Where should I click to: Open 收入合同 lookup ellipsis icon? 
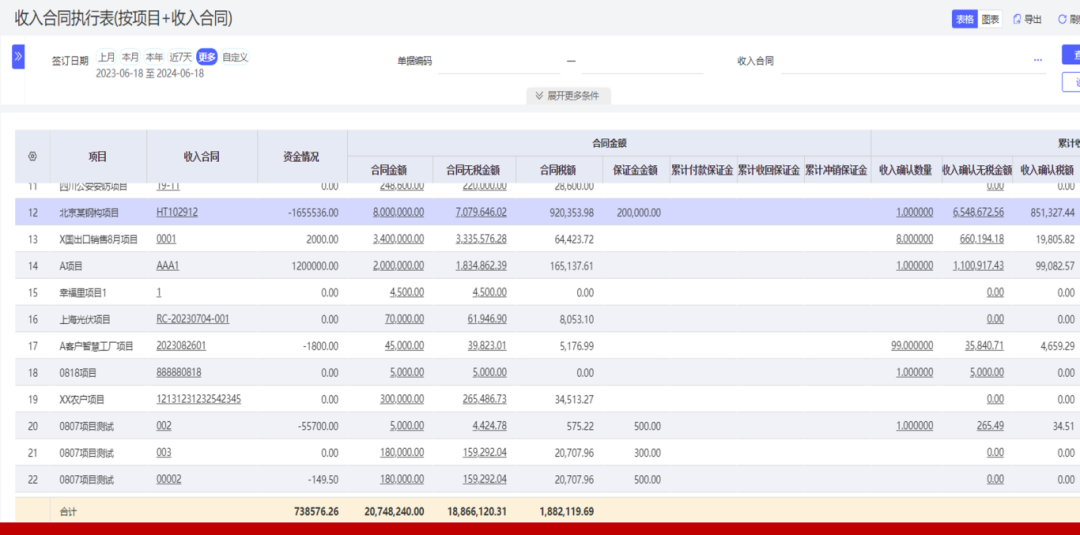(x=1038, y=61)
